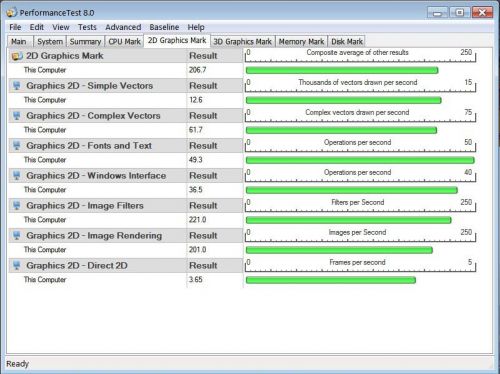The height and width of the screenshot is (374, 500).
Task: Select the 2D Graphics Mark tab
Action: pyautogui.click(x=177, y=41)
